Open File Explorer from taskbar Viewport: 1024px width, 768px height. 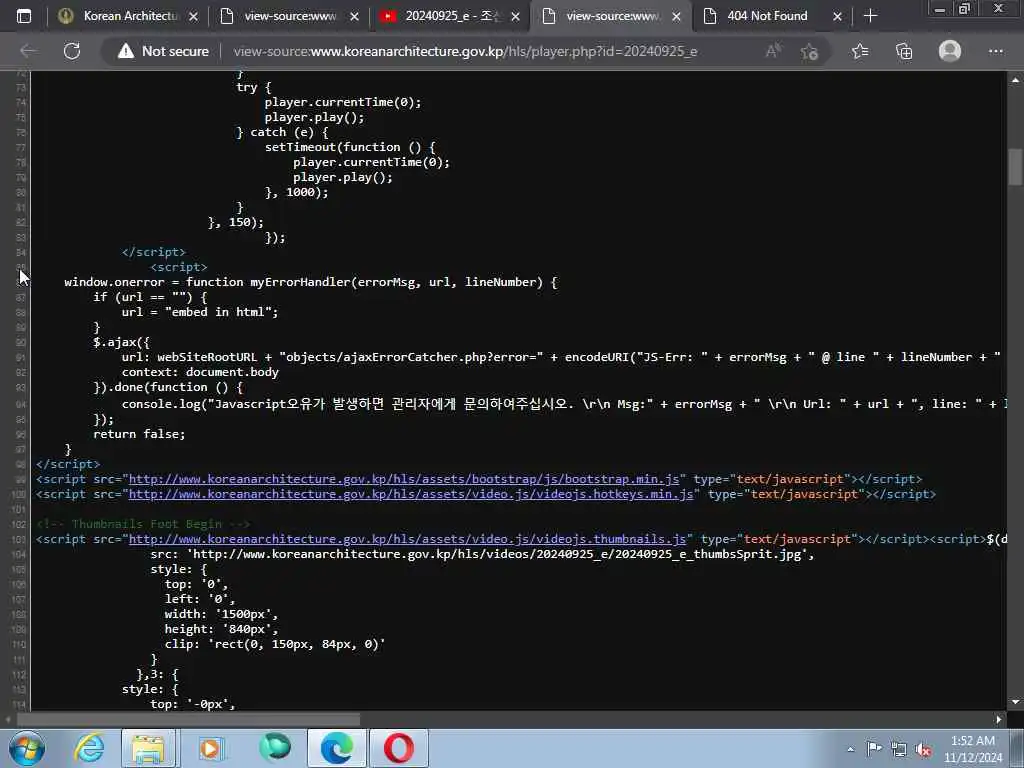148,748
